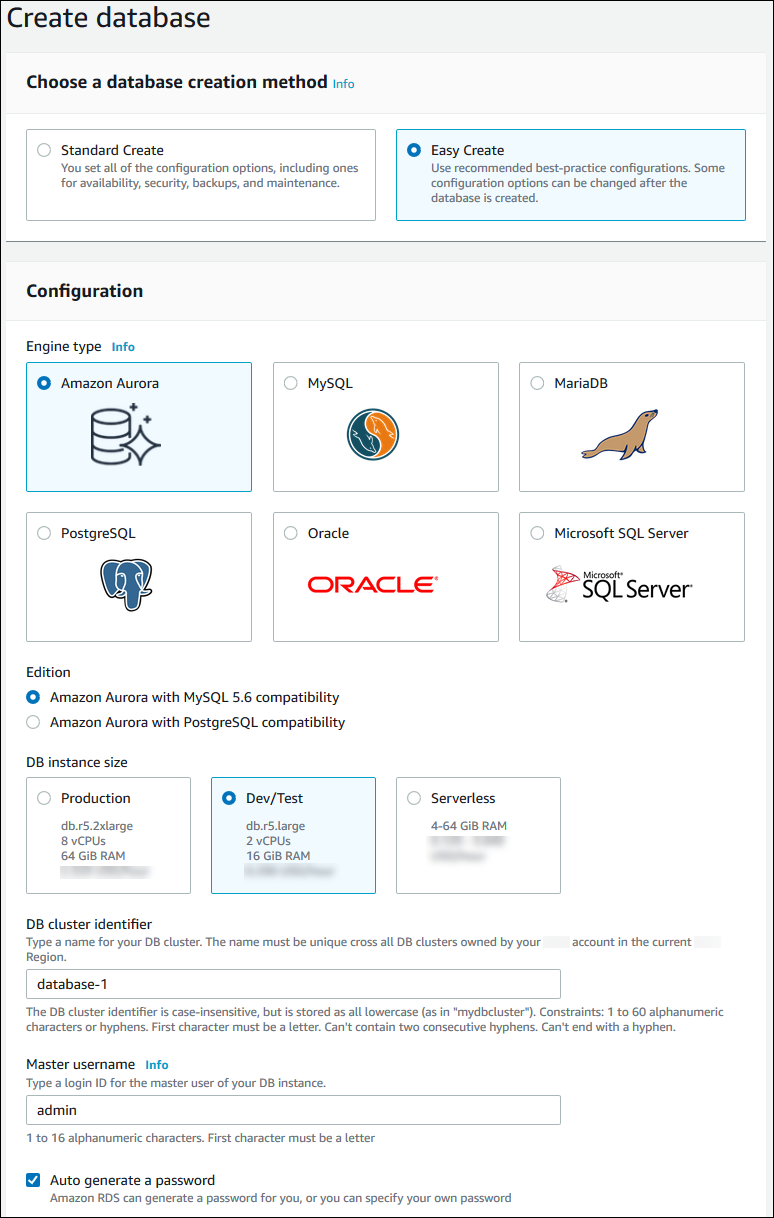Click the PostgreSQL elephant logo
The height and width of the screenshot is (1218, 774).
[x=126, y=585]
